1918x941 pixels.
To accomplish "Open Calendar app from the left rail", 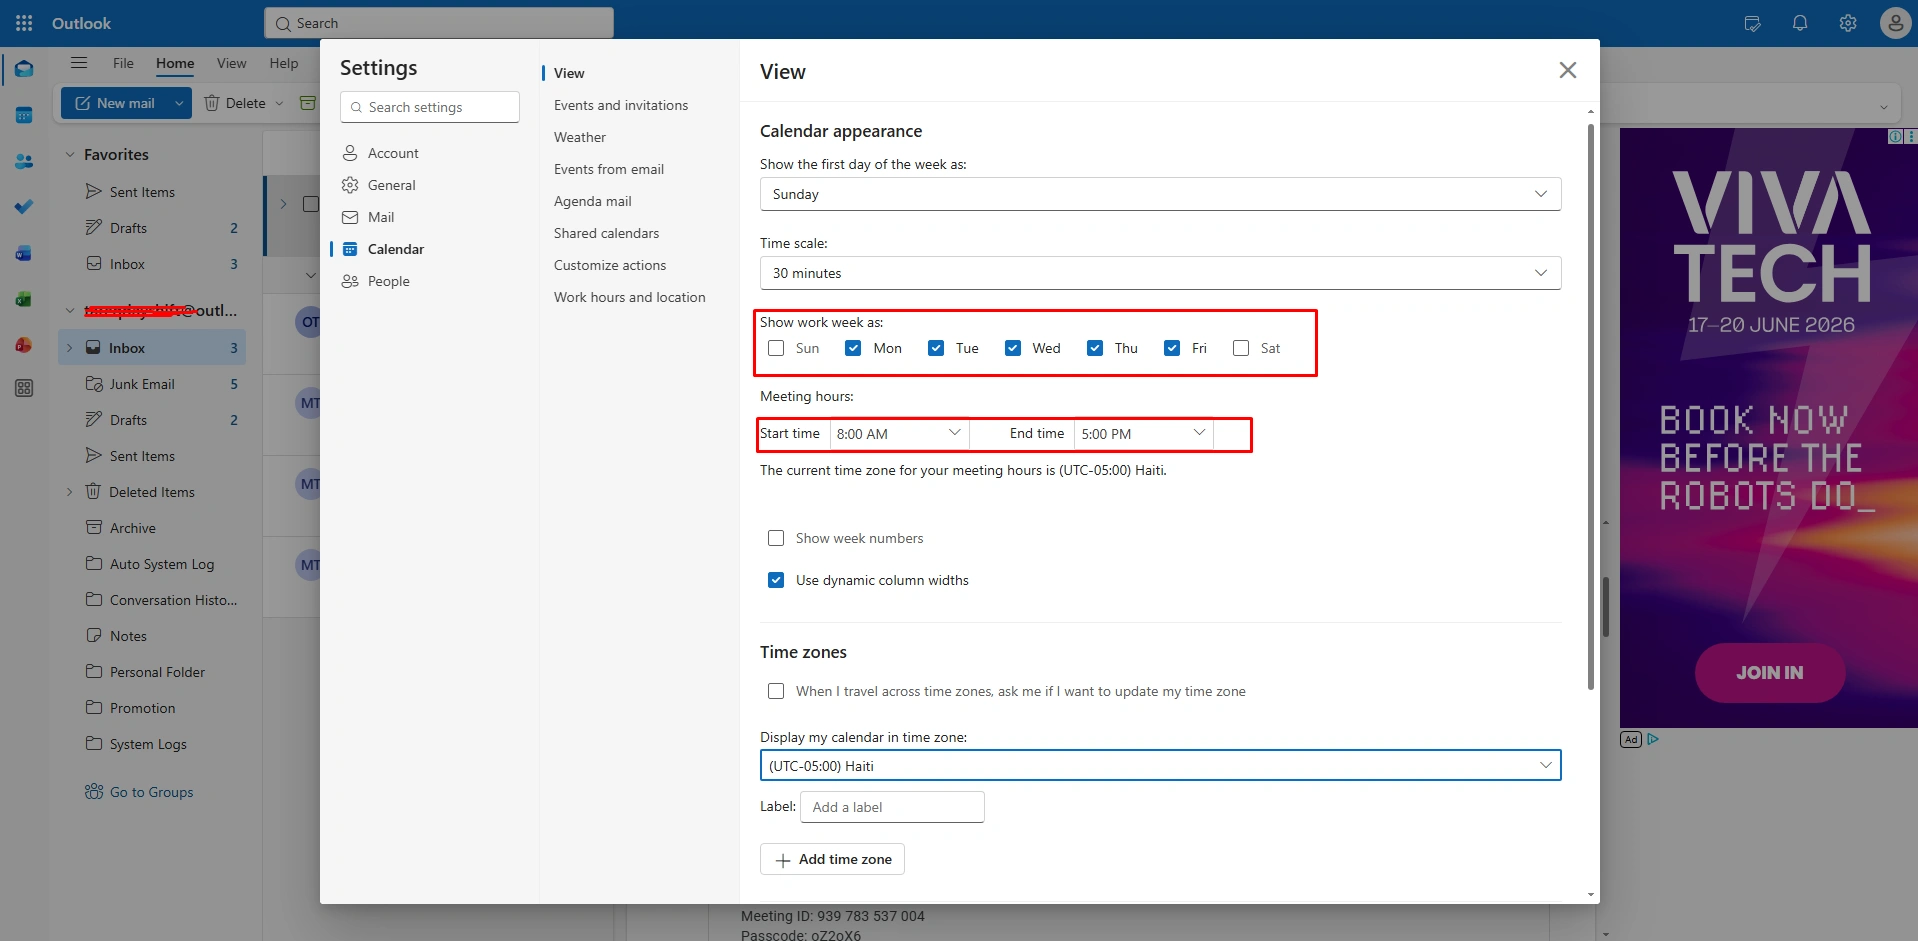I will (24, 115).
